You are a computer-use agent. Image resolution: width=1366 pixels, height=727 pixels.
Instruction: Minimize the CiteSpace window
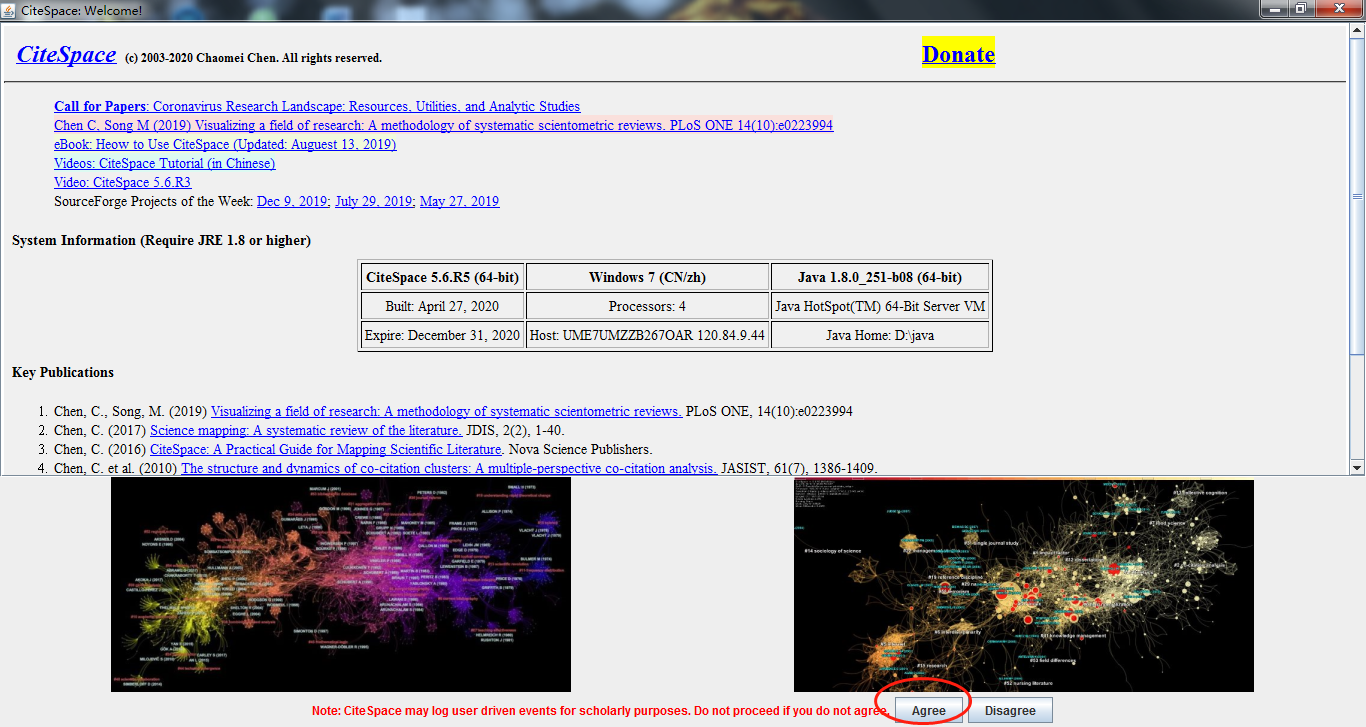[x=1274, y=8]
